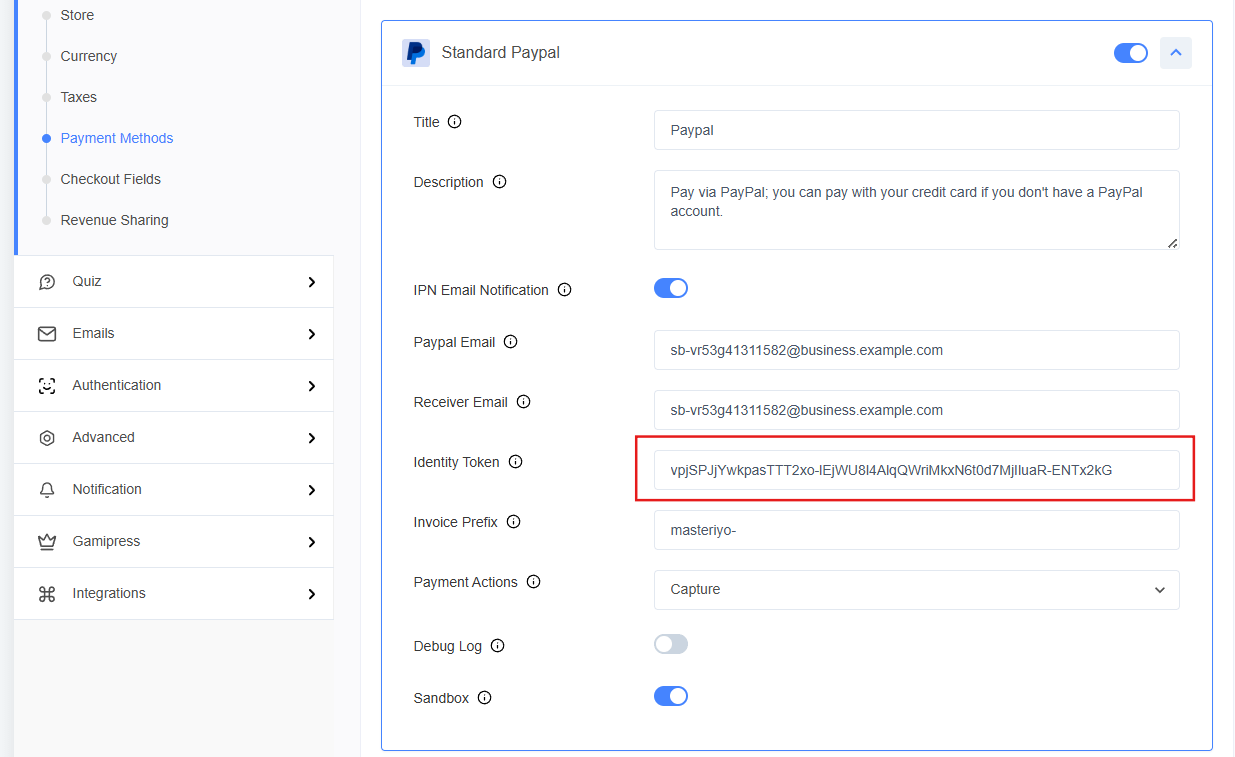Screen dimensions: 1235x757
Task: Click the Description textarea
Action: coord(917,210)
